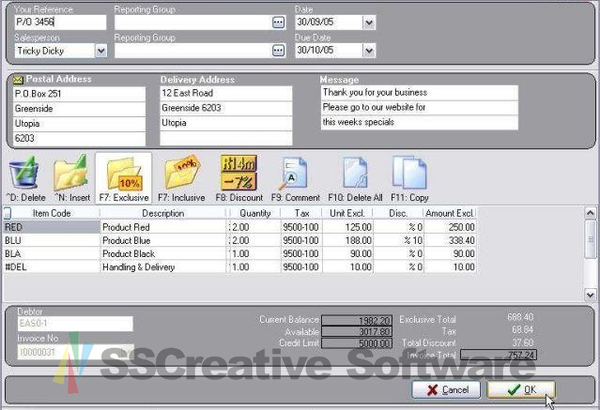
Task: Open the first Reporting Group lookup button
Action: coord(279,22)
